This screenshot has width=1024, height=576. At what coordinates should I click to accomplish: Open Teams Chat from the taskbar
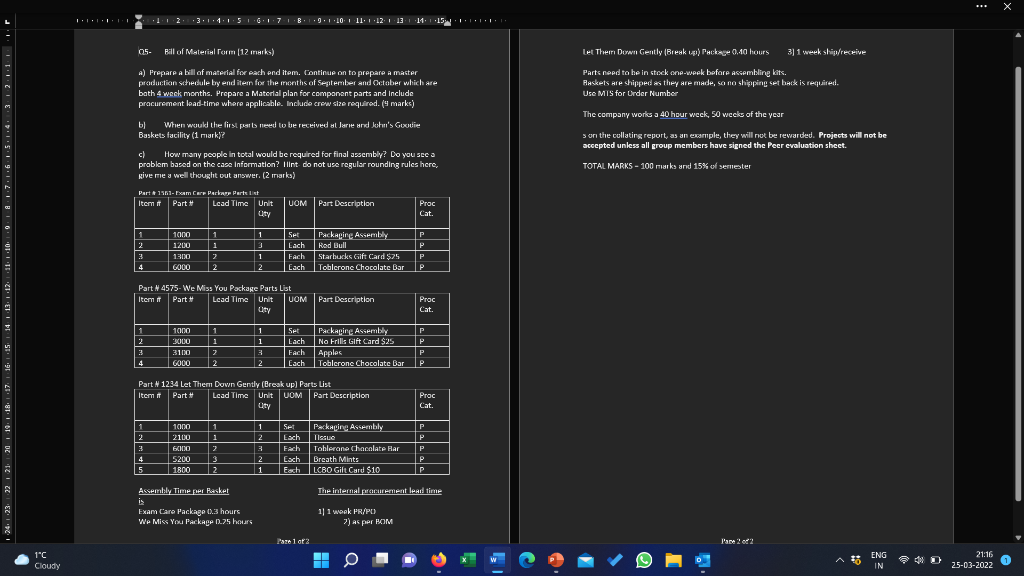[409, 560]
